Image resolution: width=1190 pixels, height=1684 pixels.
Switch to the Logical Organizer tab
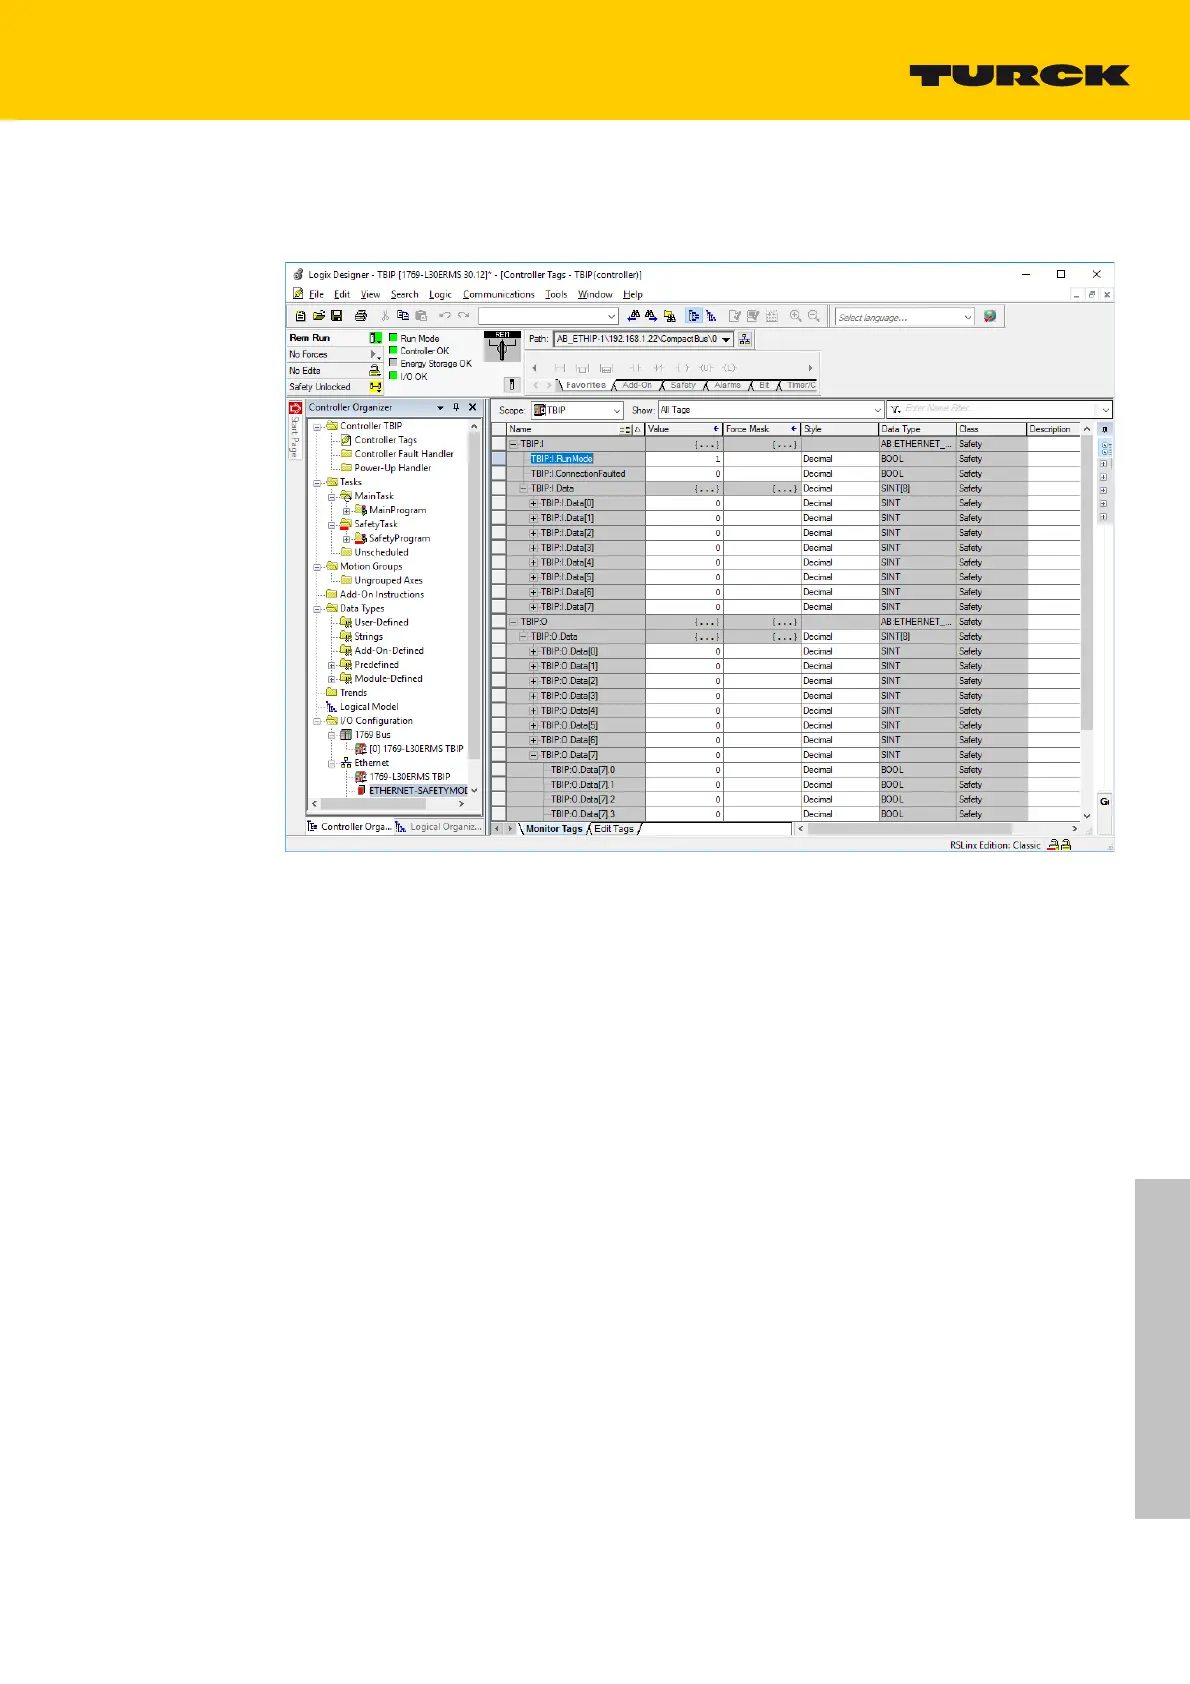tap(440, 827)
